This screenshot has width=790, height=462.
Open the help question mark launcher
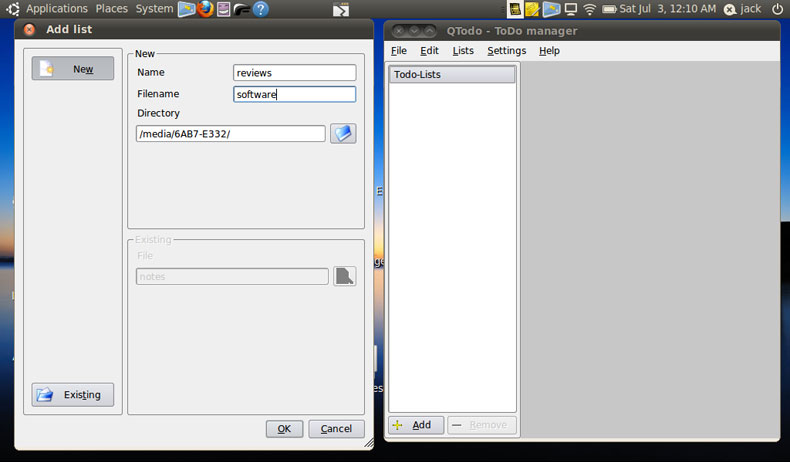(x=260, y=9)
